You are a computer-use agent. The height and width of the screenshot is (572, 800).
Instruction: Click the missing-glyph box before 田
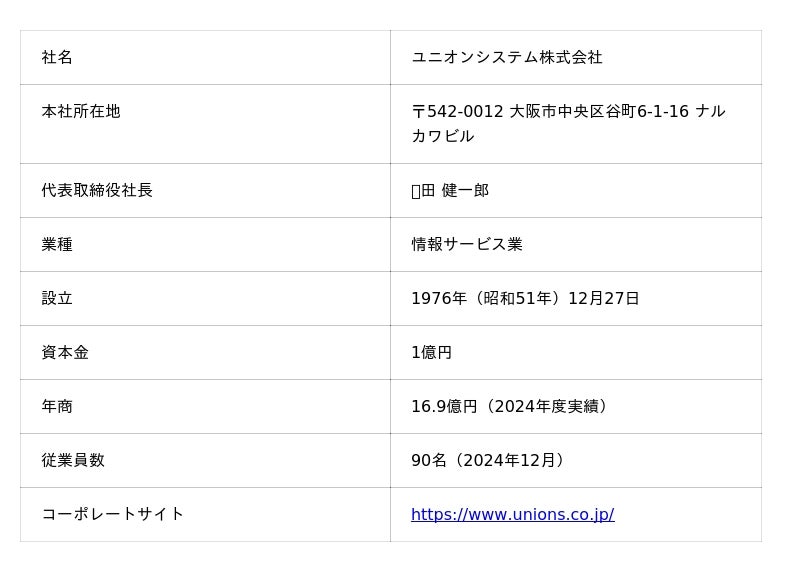(x=416, y=191)
